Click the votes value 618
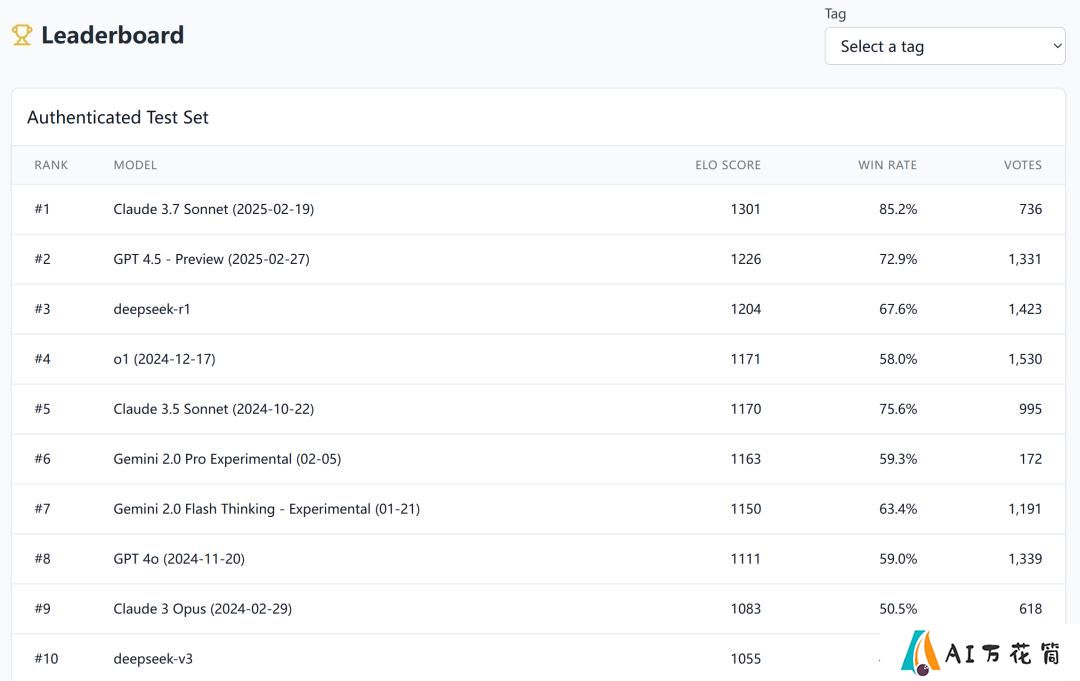This screenshot has width=1080, height=681. click(1030, 609)
